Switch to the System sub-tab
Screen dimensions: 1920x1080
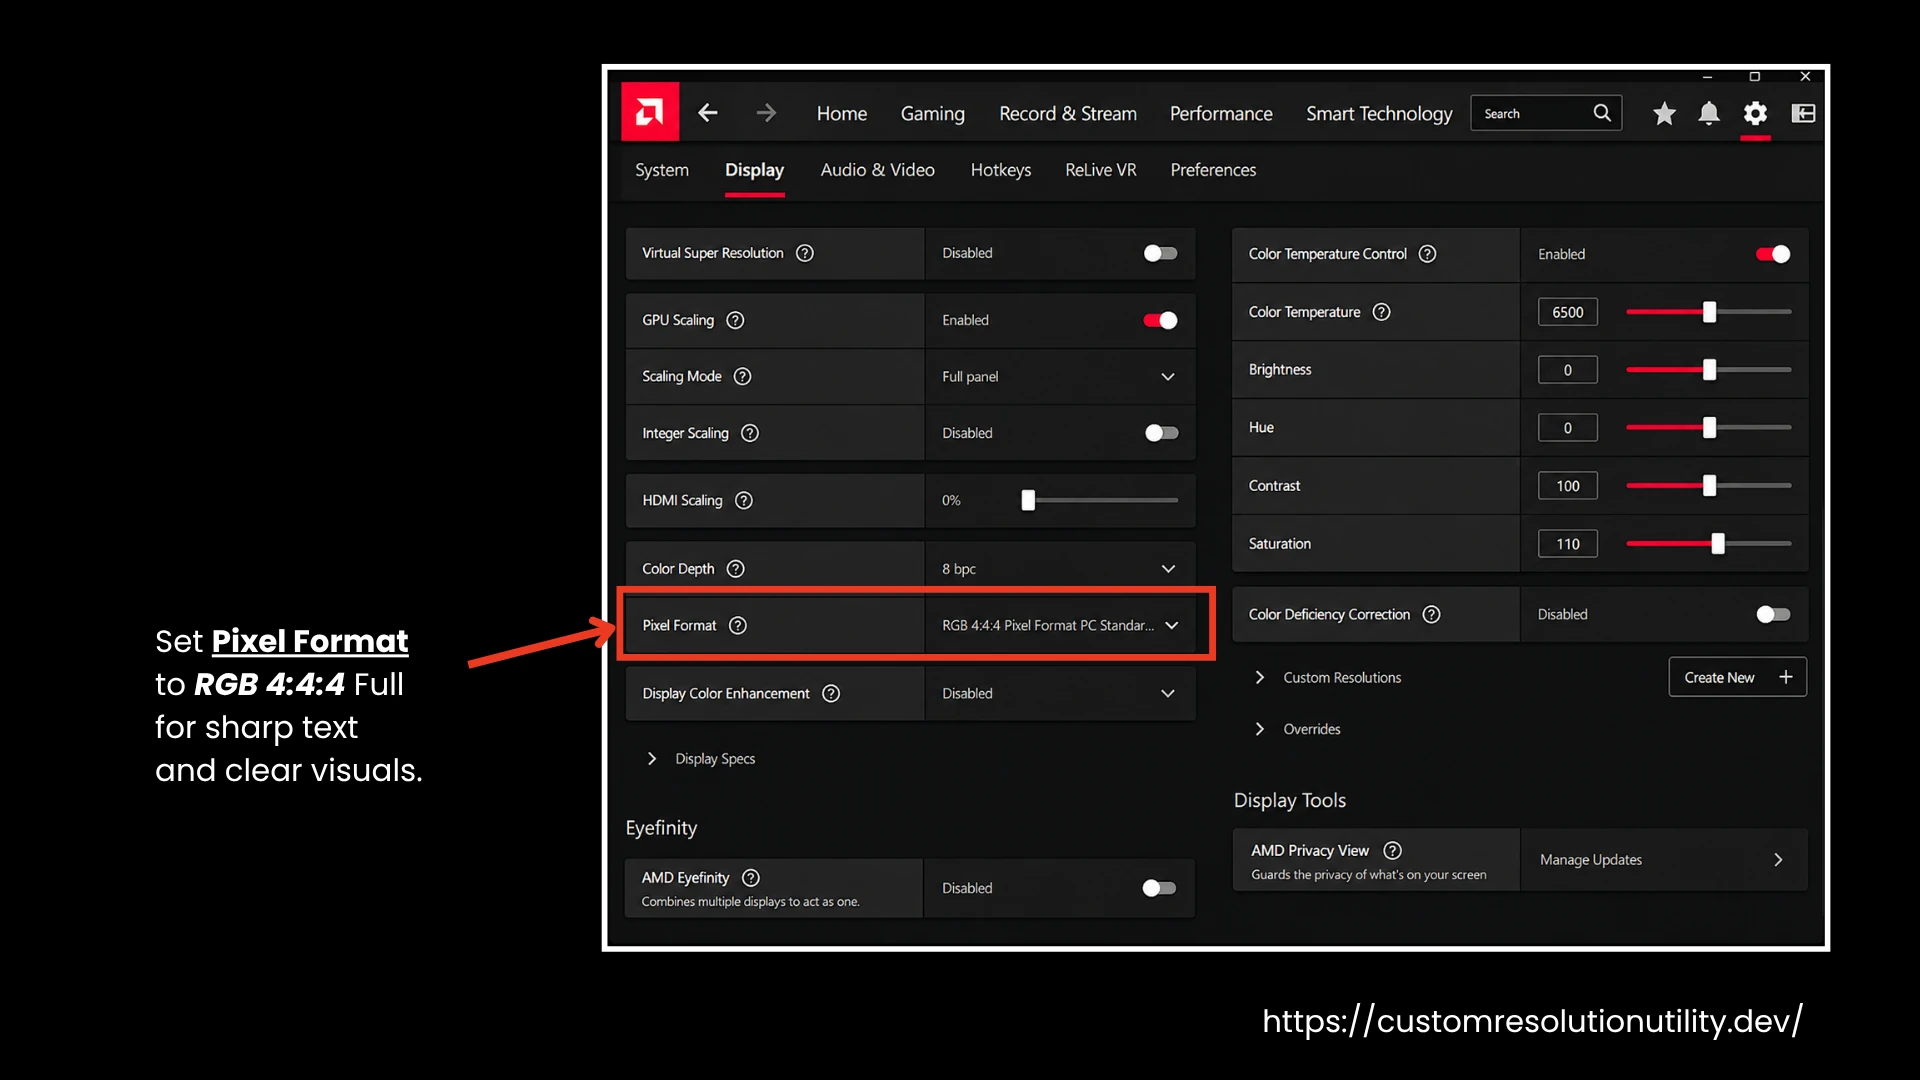(x=662, y=170)
